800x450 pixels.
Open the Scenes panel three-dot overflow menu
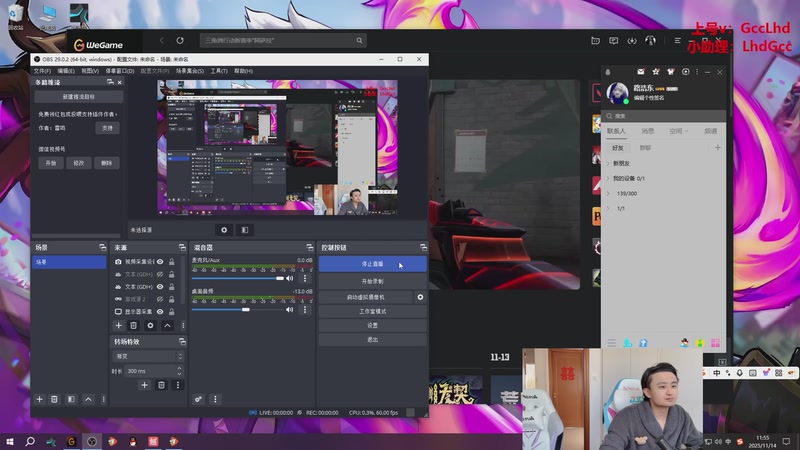click(x=104, y=399)
